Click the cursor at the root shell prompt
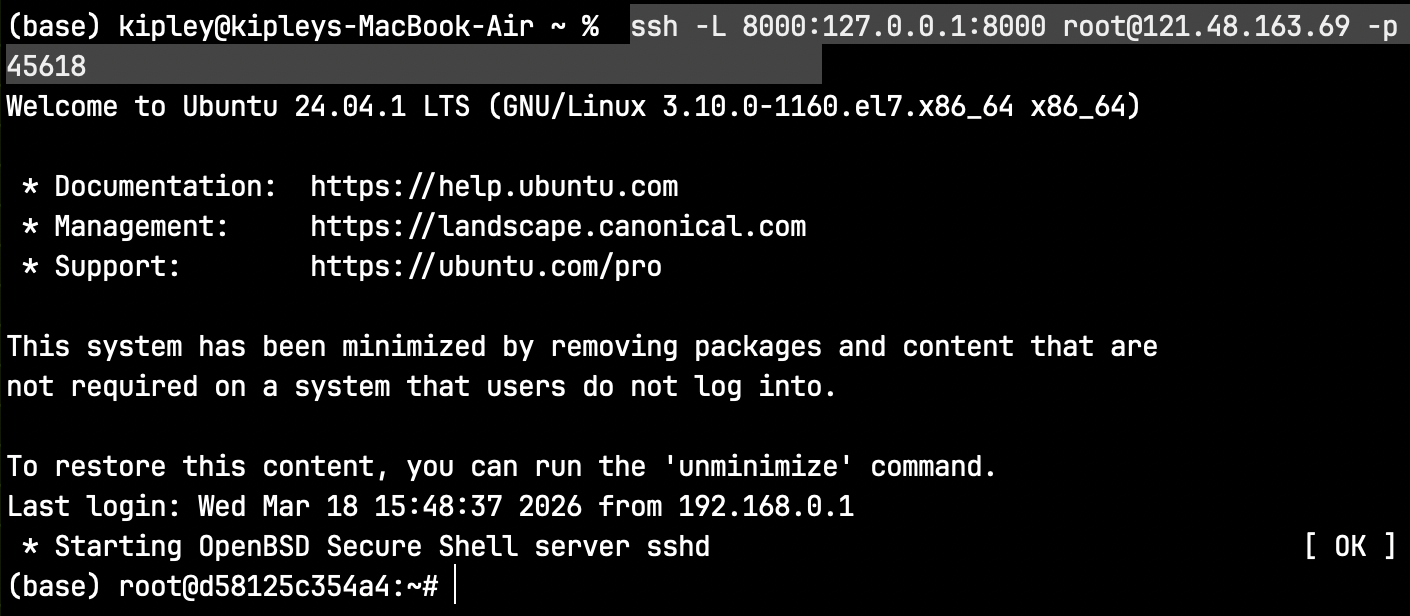 click(x=455, y=586)
